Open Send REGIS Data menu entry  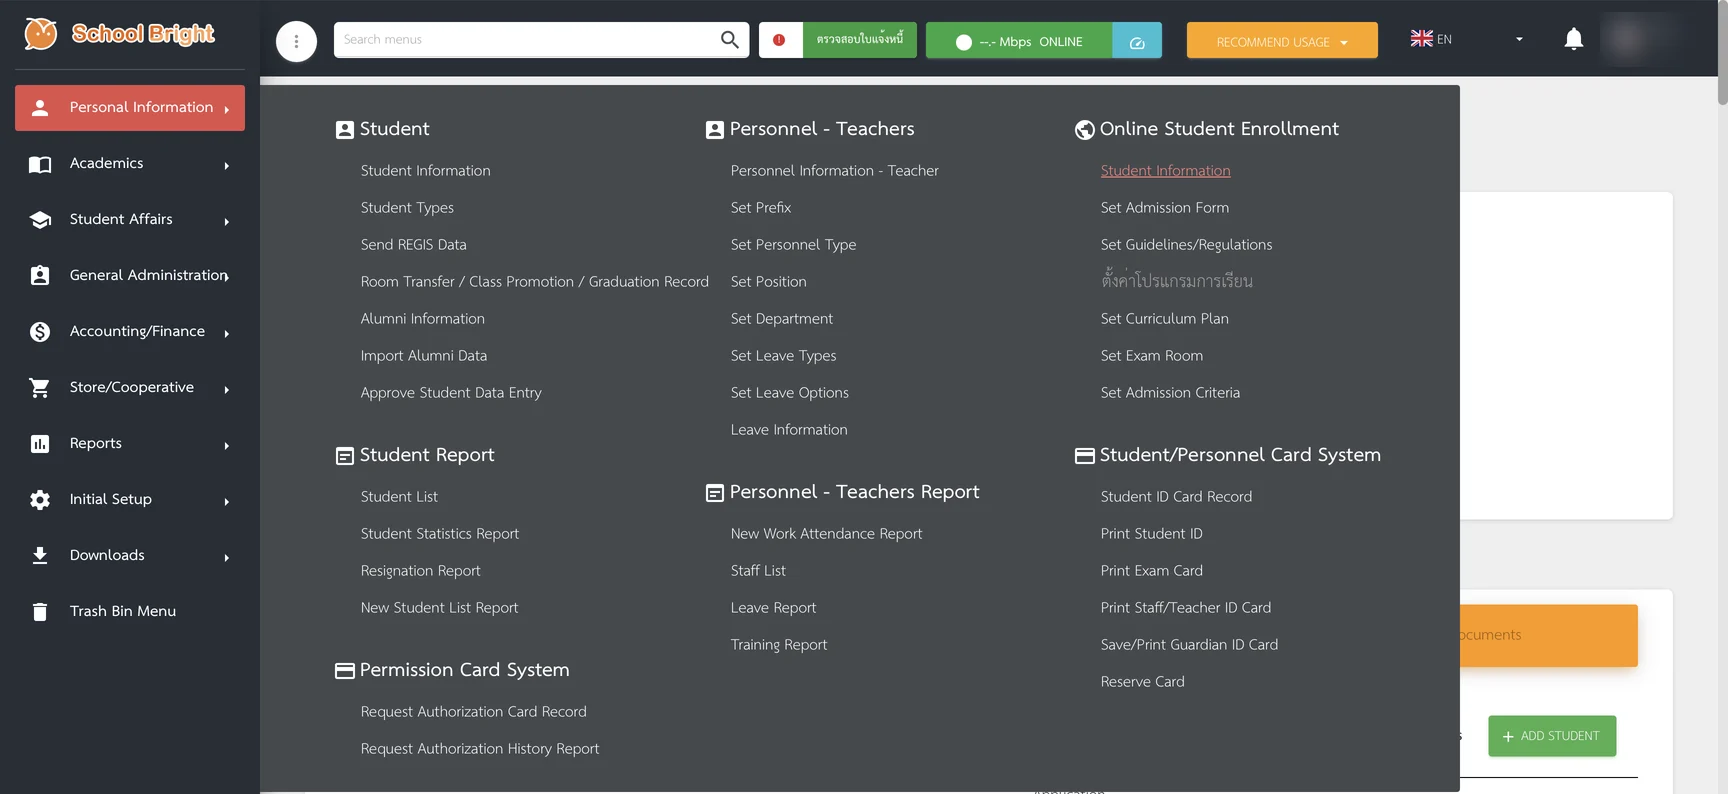coord(413,245)
